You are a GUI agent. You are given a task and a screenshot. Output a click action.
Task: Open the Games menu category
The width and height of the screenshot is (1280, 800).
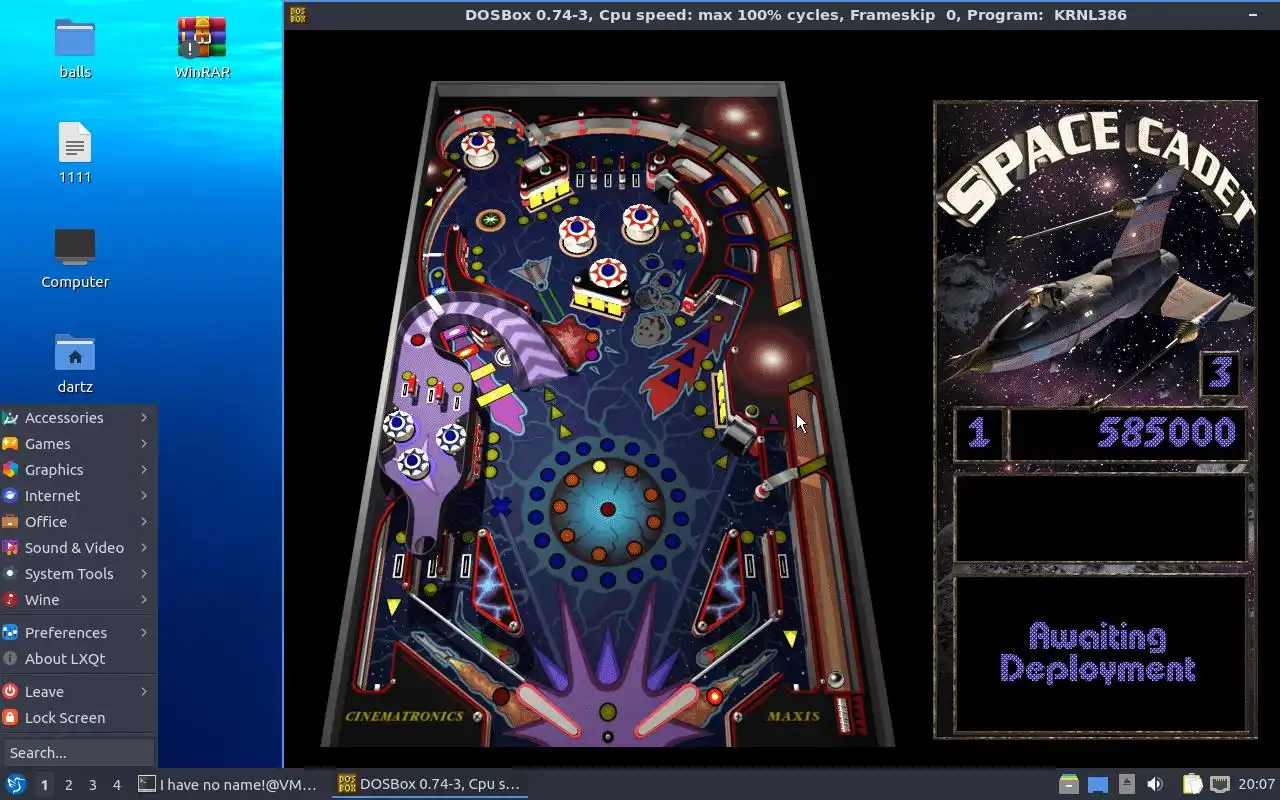[78, 443]
